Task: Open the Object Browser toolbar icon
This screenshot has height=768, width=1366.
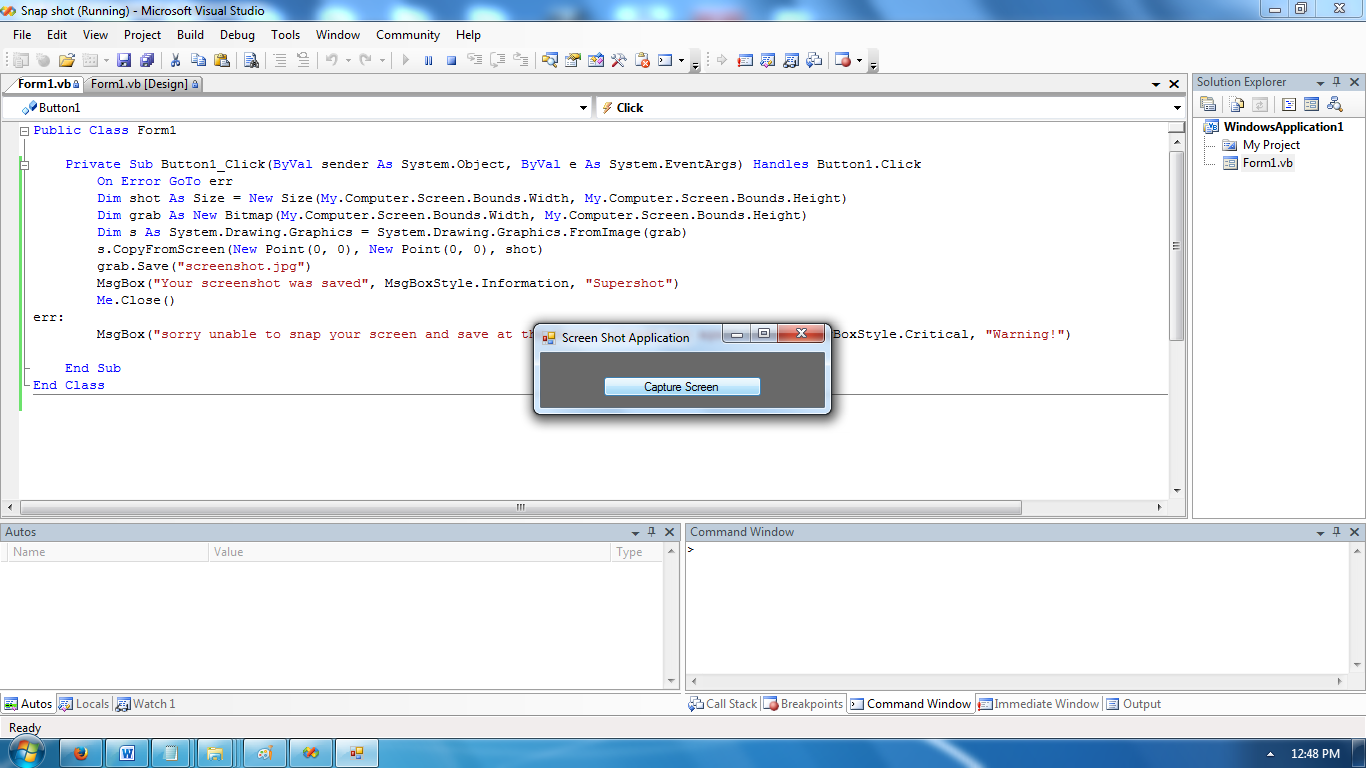Action: point(596,60)
